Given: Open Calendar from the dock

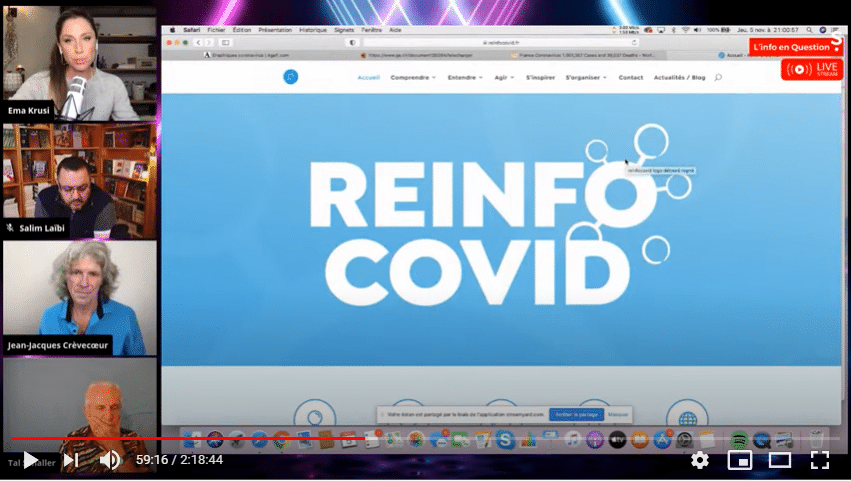Looking at the screenshot, I should pyautogui.click(x=348, y=439).
